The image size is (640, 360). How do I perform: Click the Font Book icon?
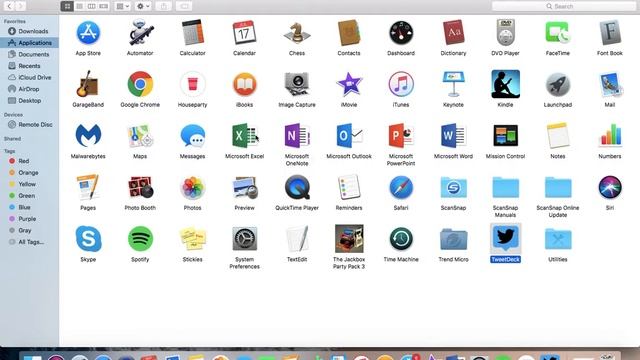pos(610,33)
